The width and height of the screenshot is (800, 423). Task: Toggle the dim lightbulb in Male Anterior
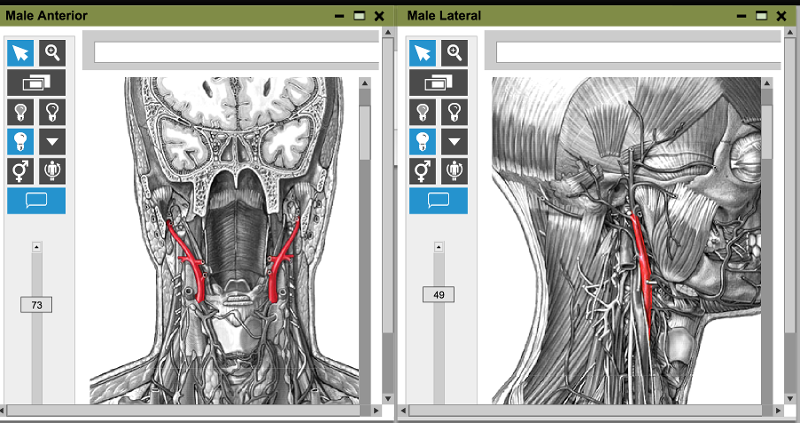coord(21,112)
